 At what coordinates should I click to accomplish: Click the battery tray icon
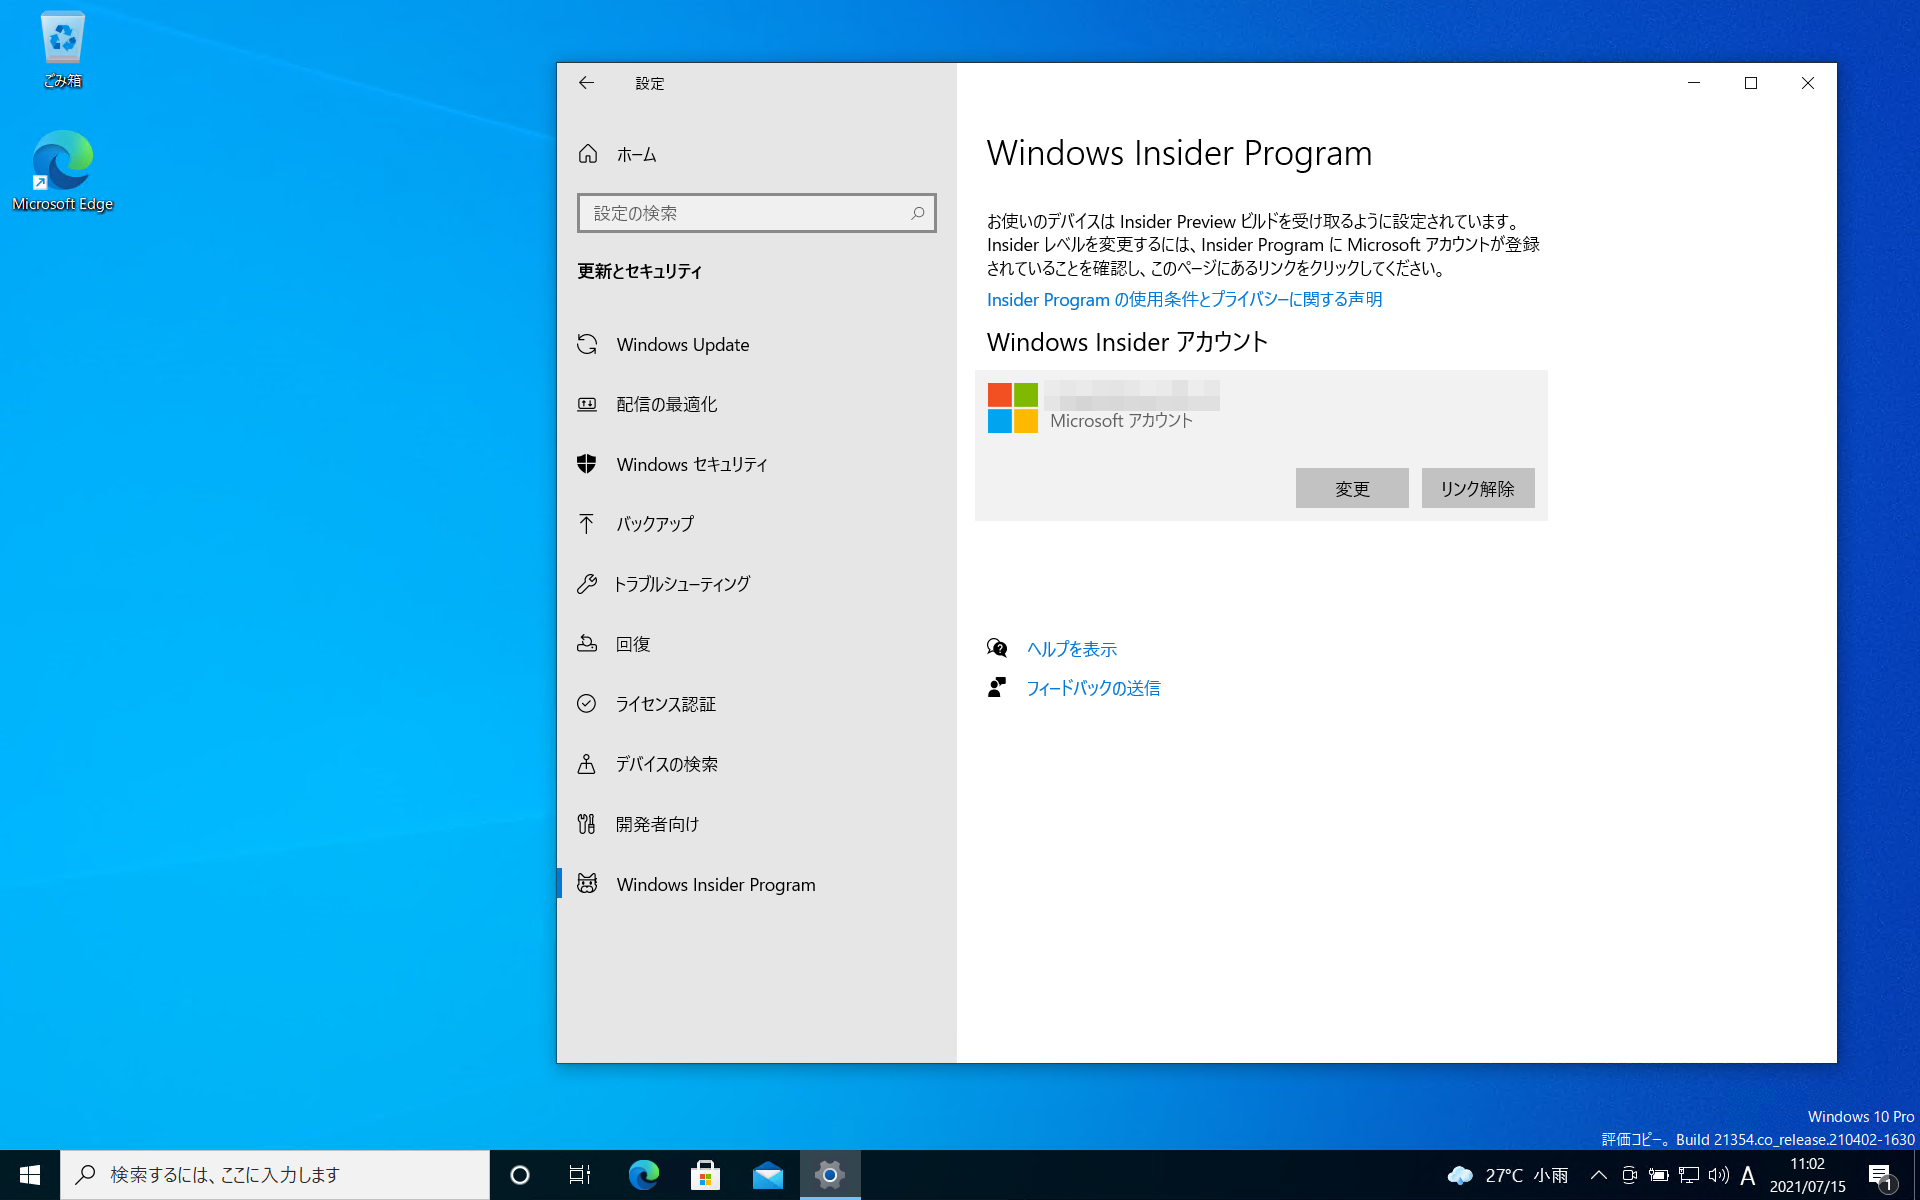[x=1659, y=1175]
